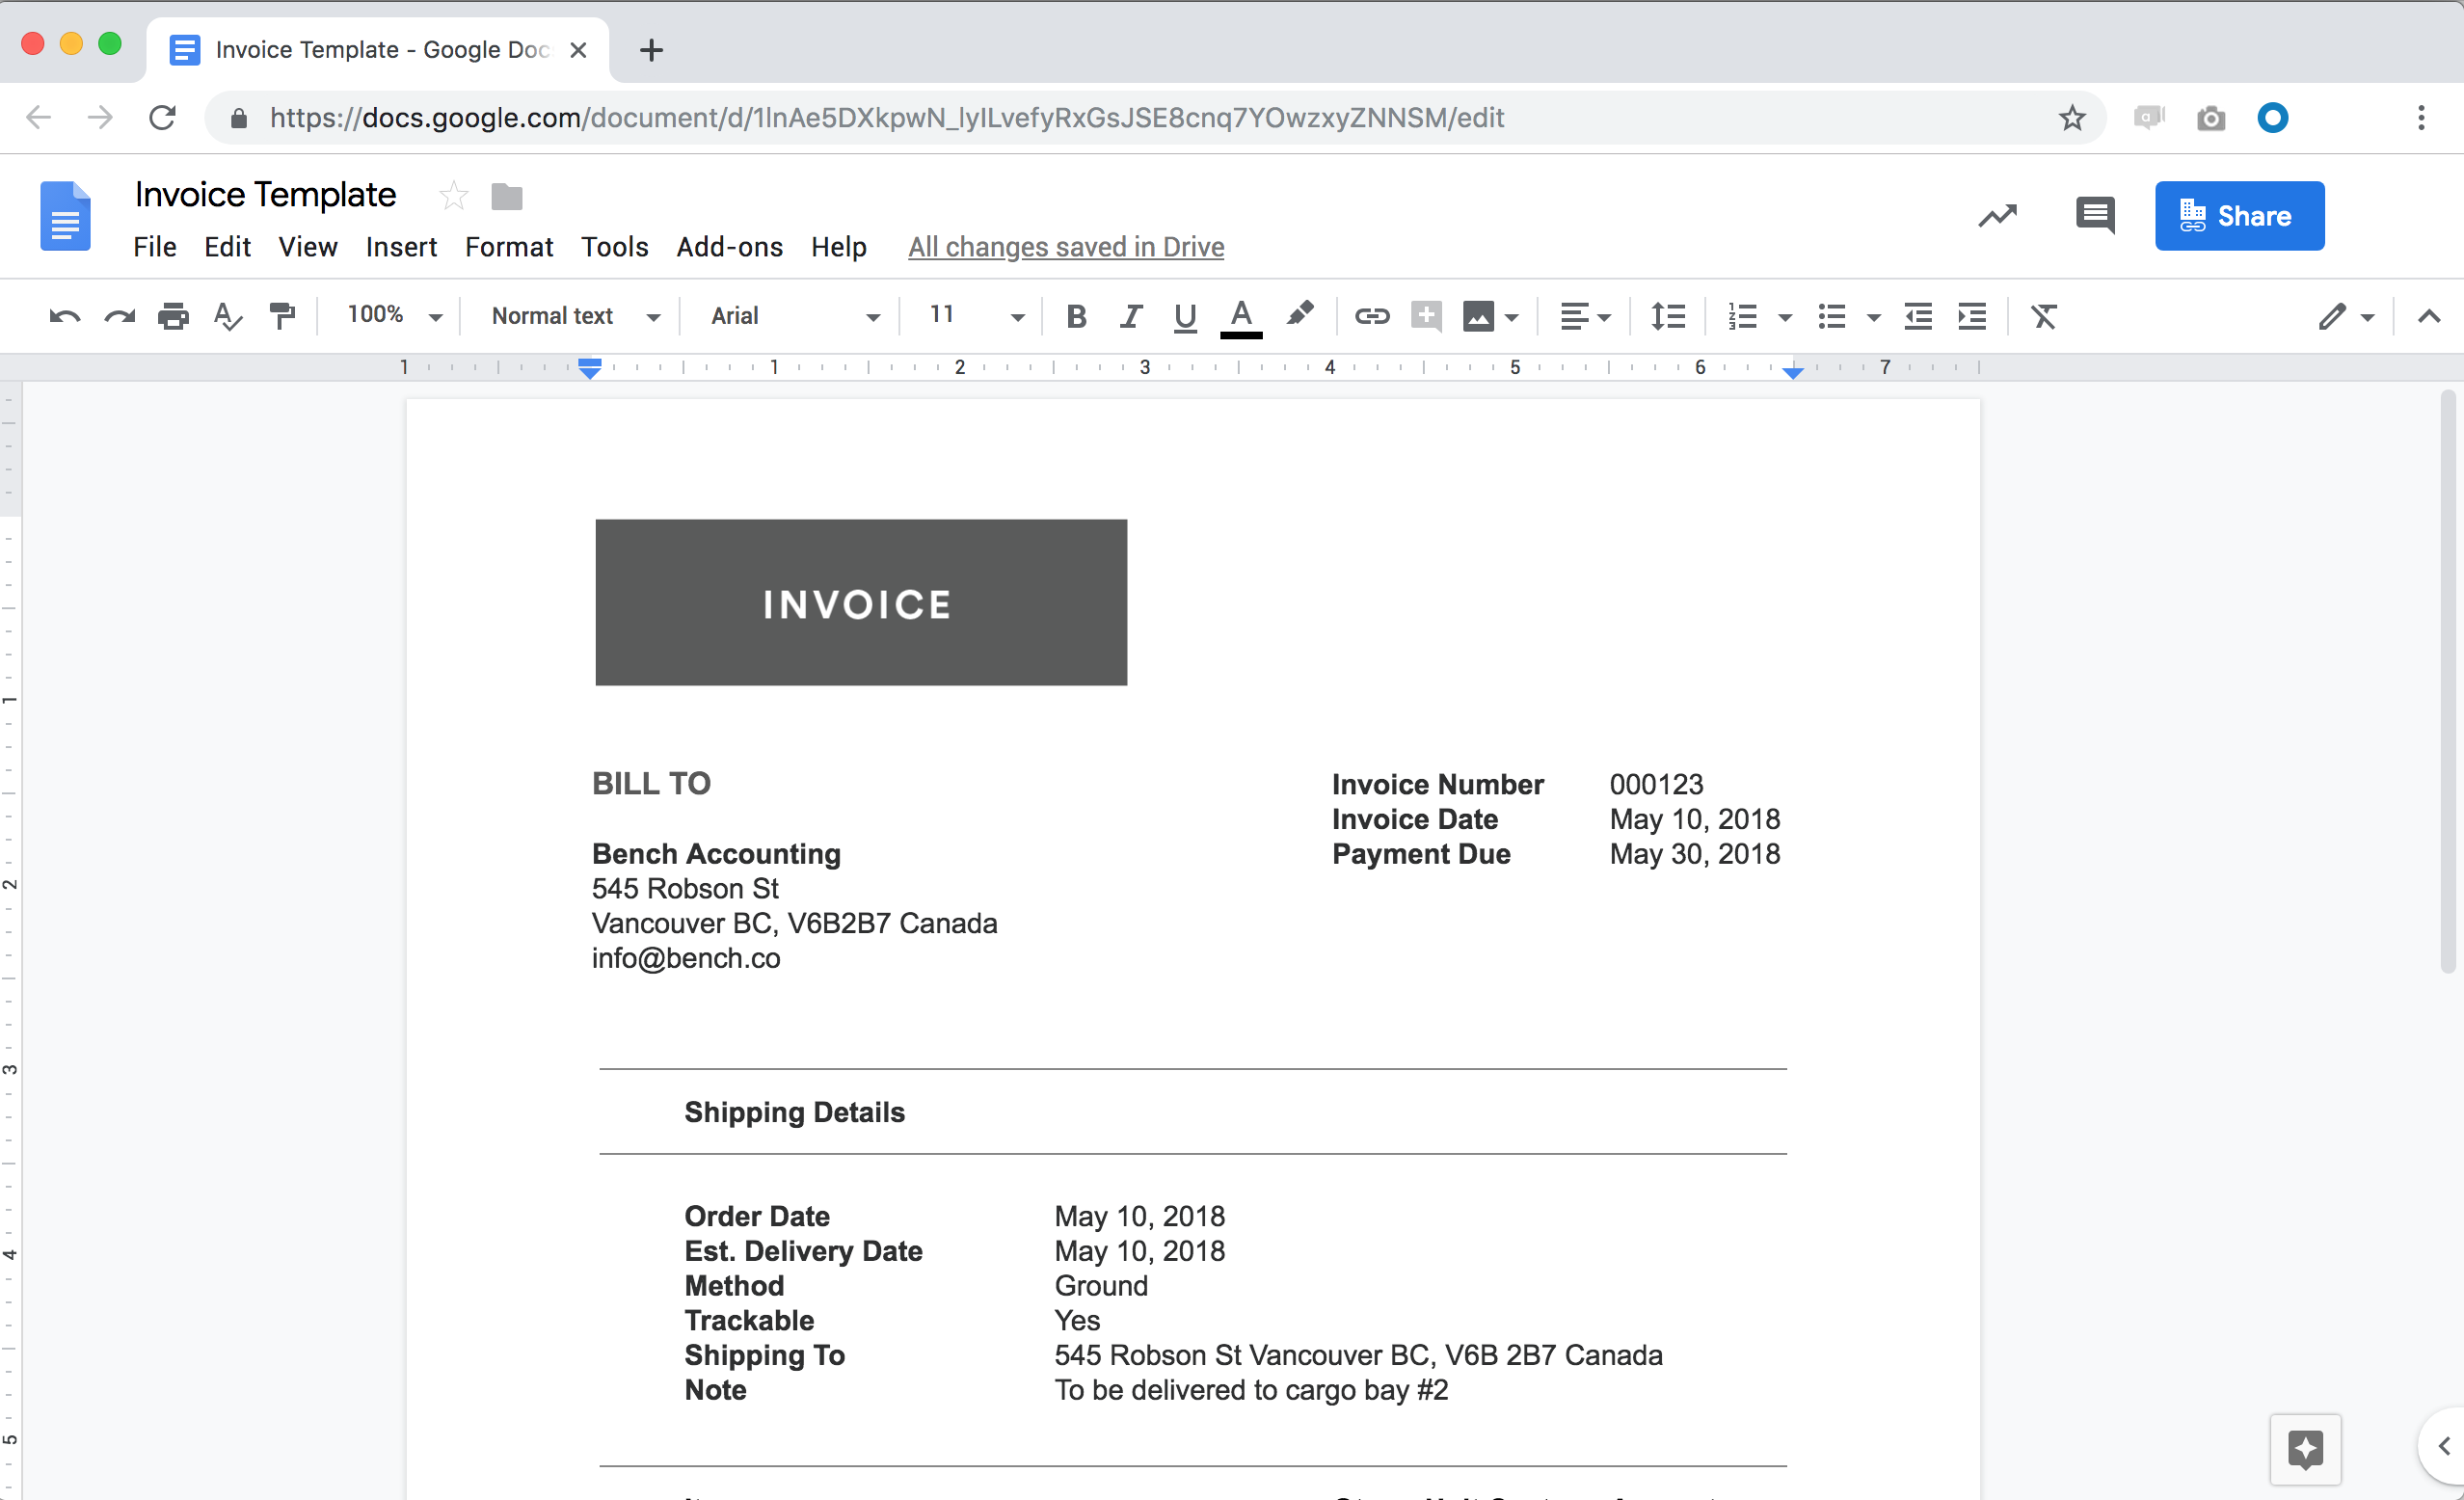Image resolution: width=2464 pixels, height=1500 pixels.
Task: Click the Bold formatting icon
Action: click(x=1077, y=317)
